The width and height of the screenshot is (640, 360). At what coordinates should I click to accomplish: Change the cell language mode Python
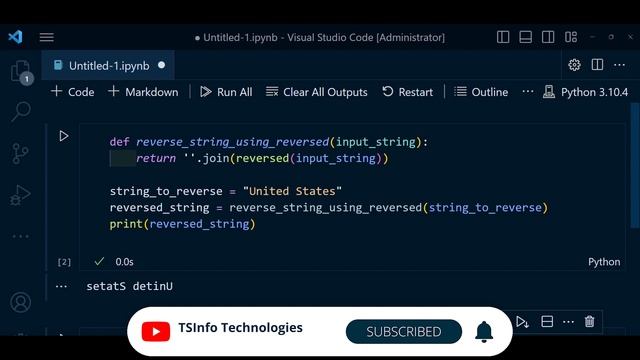tap(604, 262)
